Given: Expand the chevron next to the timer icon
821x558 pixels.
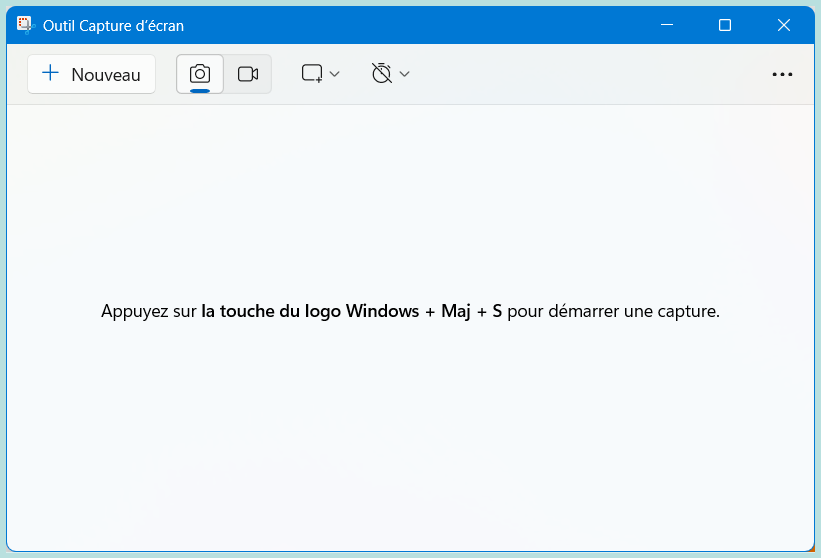Looking at the screenshot, I should click(405, 74).
